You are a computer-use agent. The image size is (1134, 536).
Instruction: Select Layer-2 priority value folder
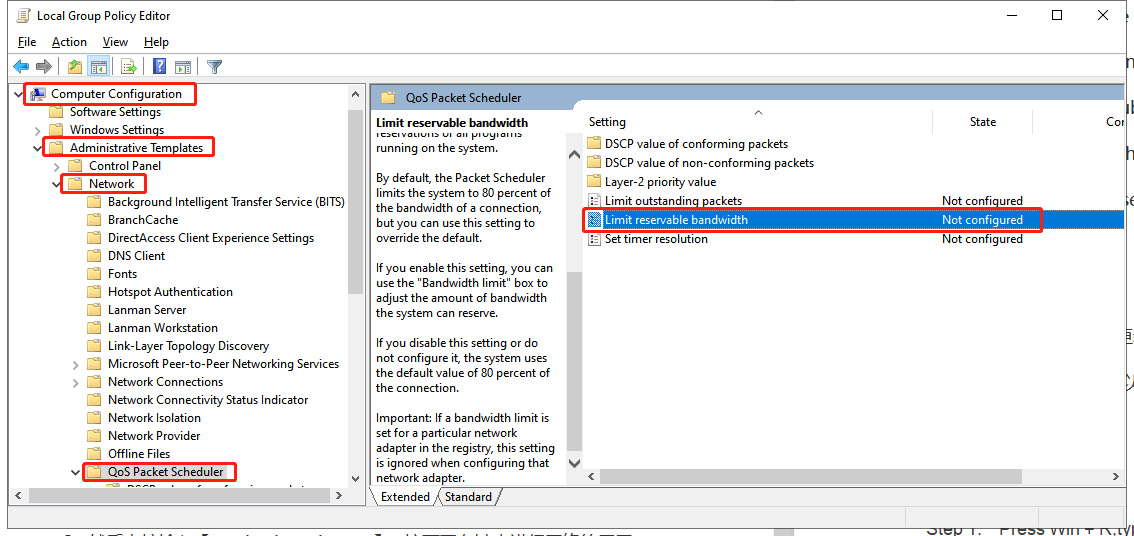[660, 182]
